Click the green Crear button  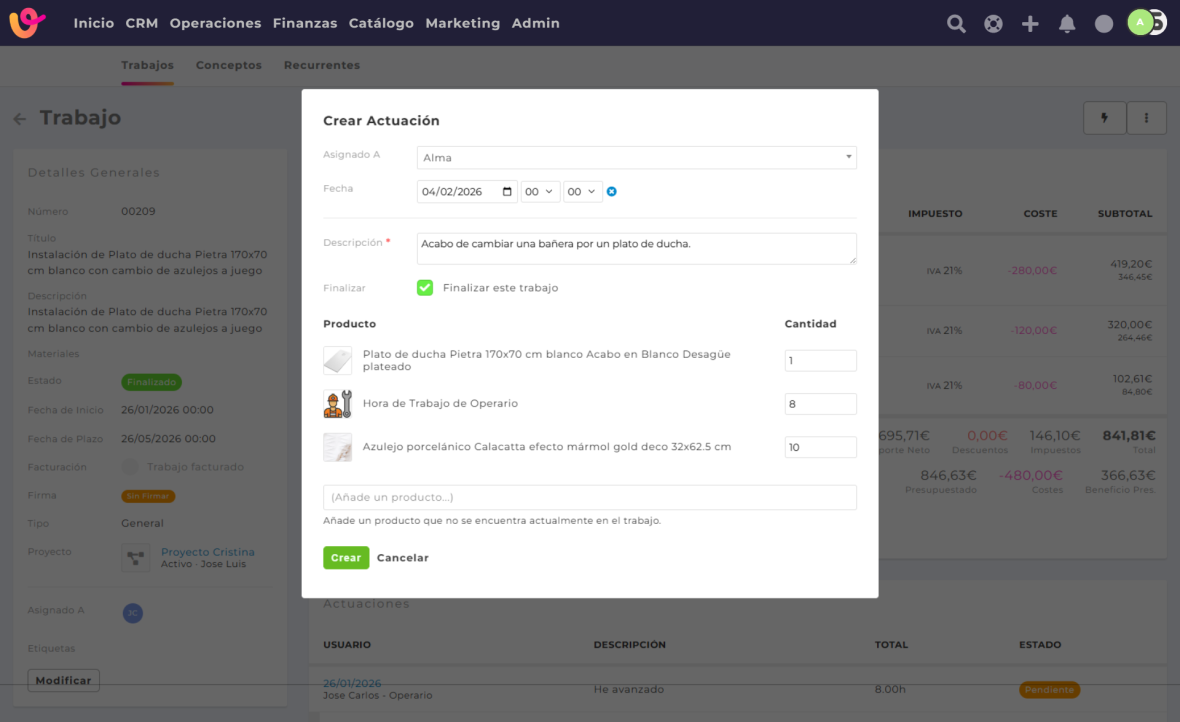345,558
